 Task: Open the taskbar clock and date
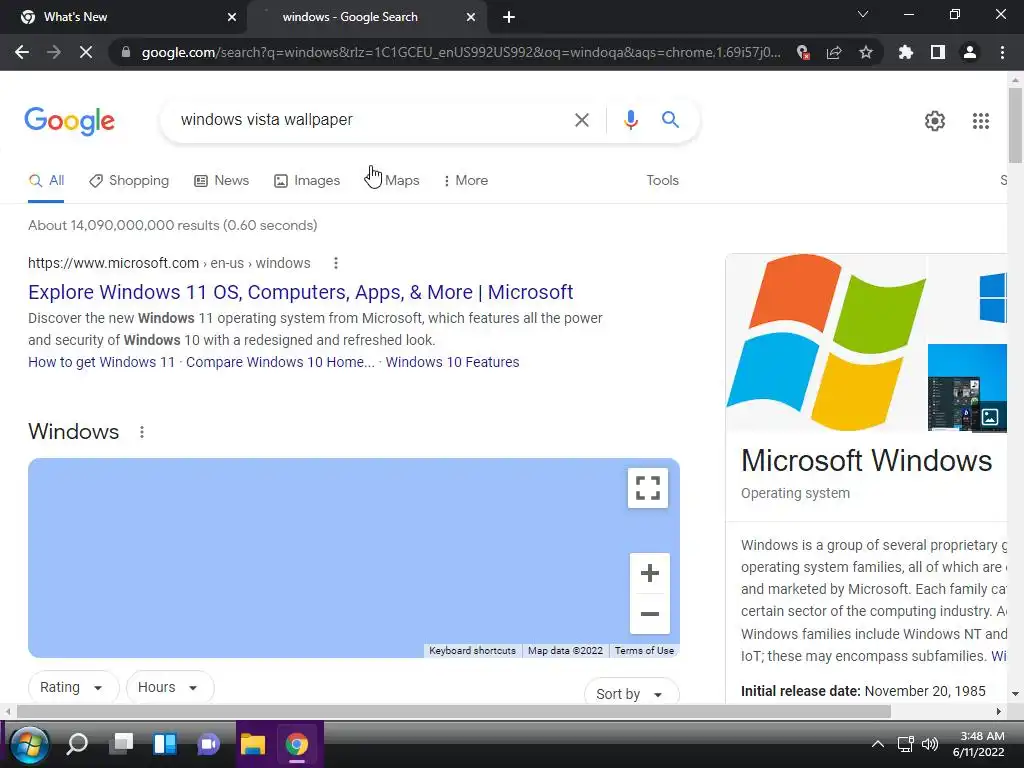click(x=978, y=744)
